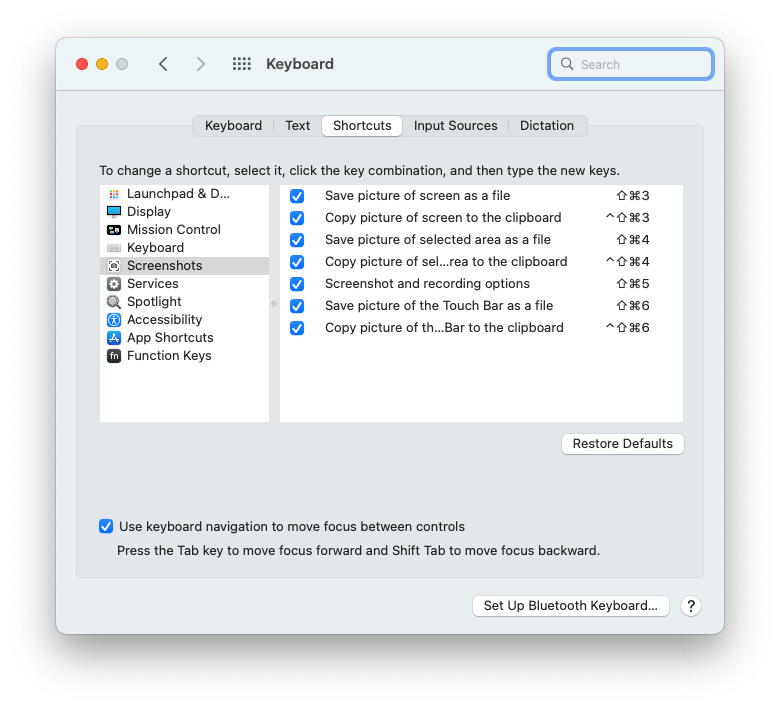Click the App Shortcuts icon
780x708 pixels.
[114, 338]
